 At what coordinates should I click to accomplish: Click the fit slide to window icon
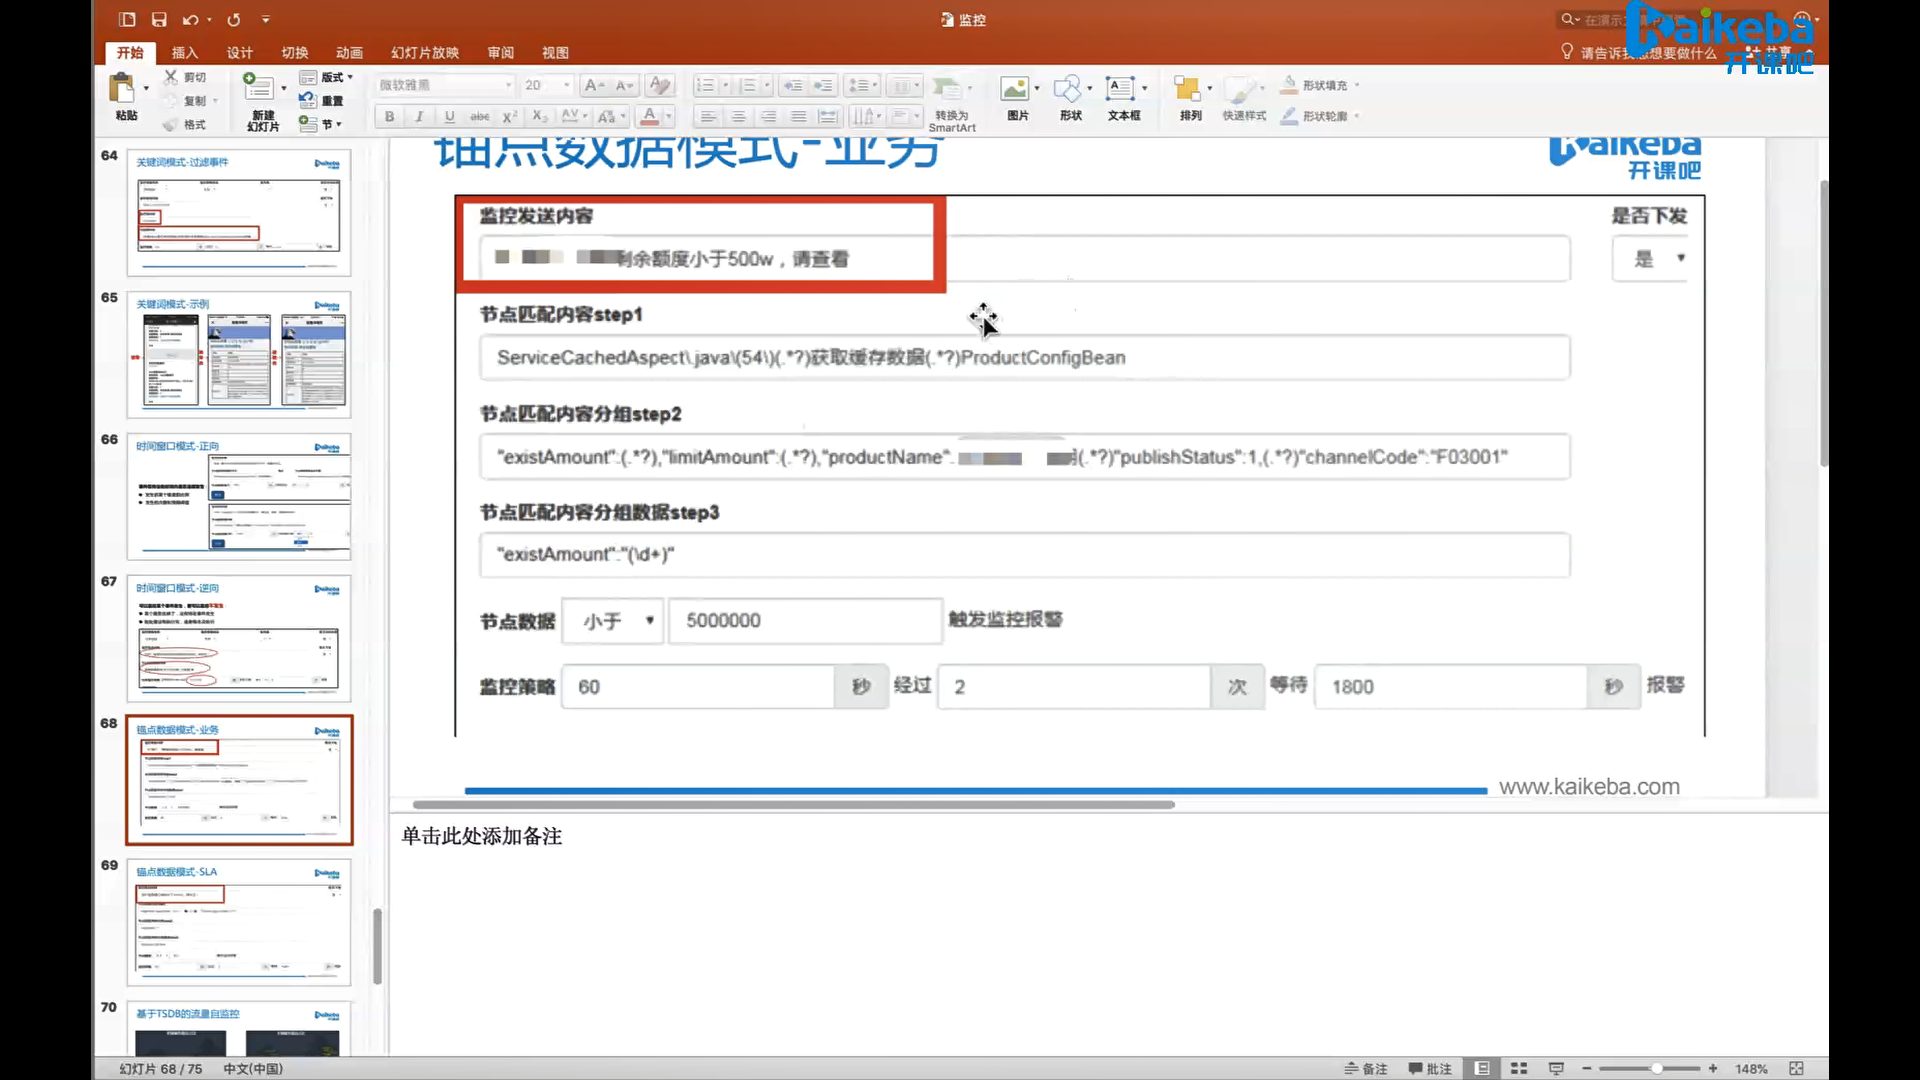[x=1796, y=1068]
